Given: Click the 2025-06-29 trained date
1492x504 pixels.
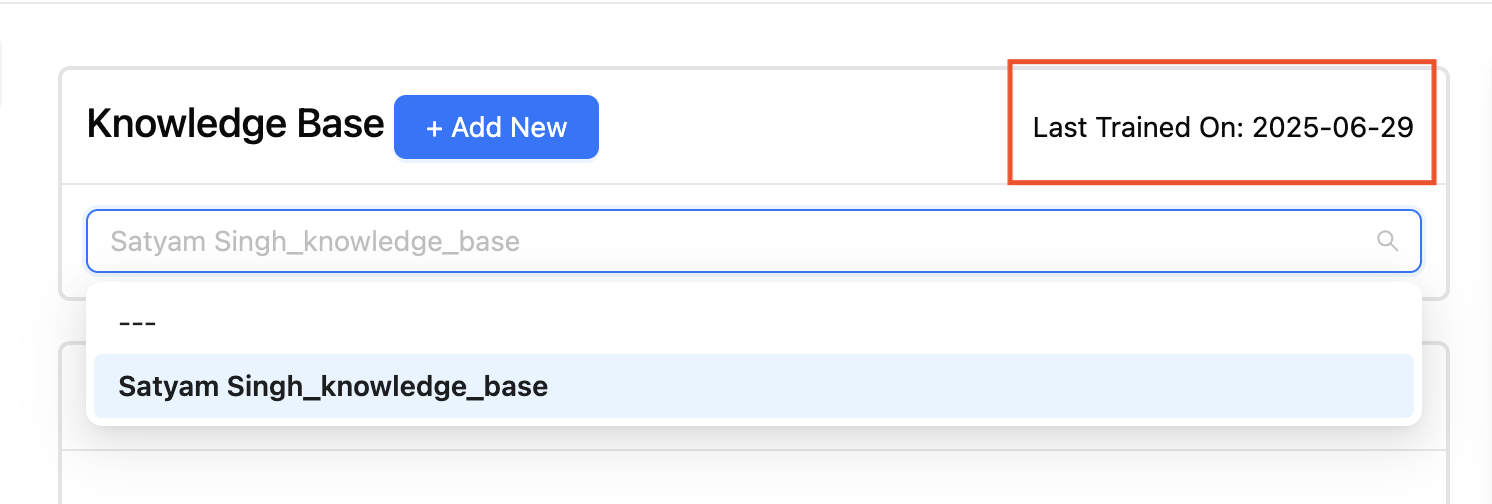Looking at the screenshot, I should tap(1333, 128).
